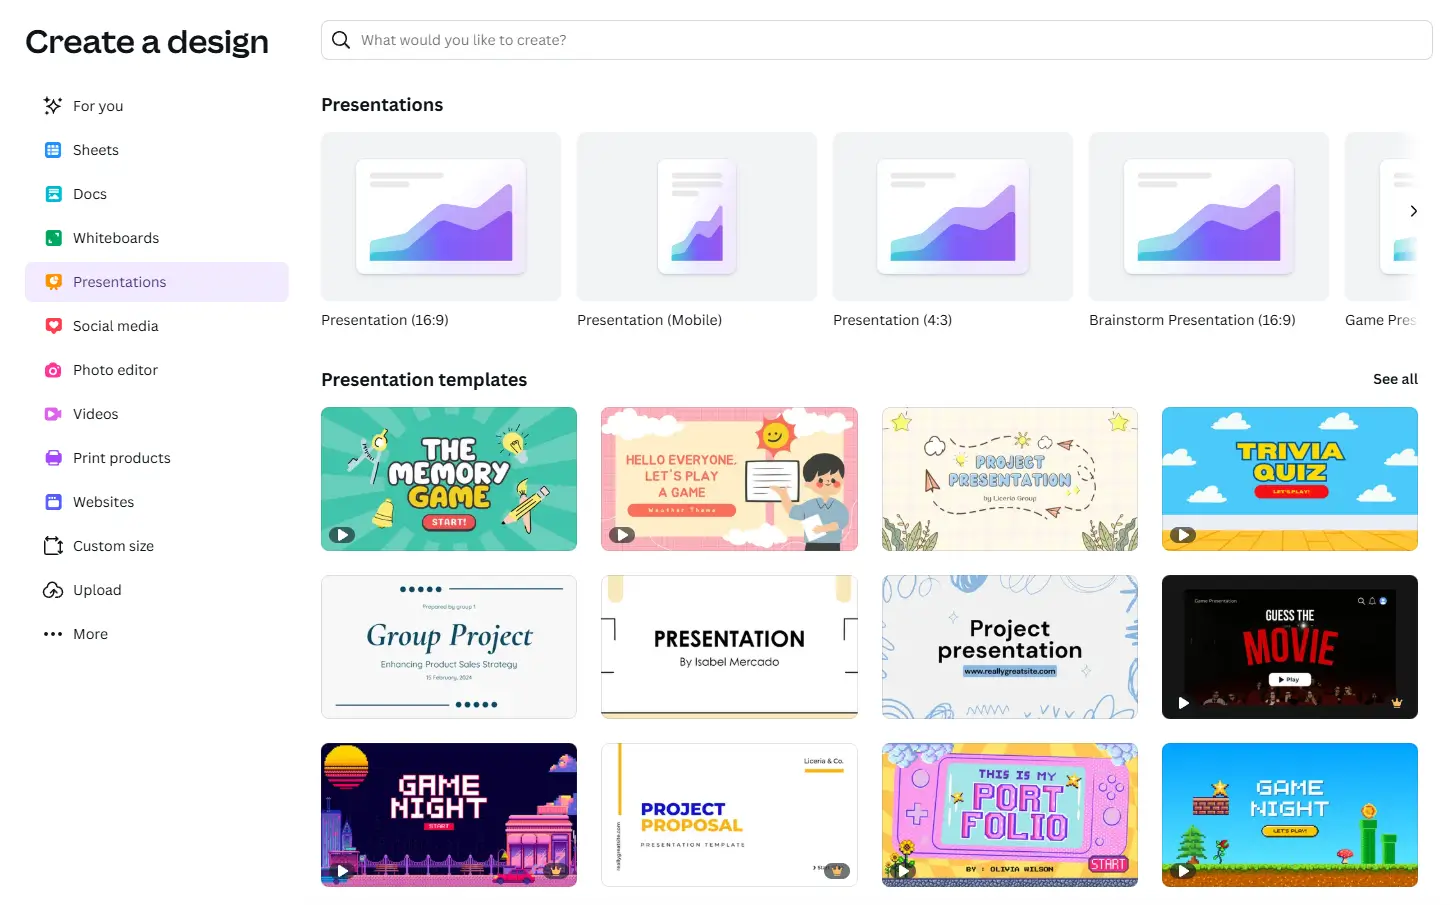Open the Upload icon in sidebar

pyautogui.click(x=52, y=589)
